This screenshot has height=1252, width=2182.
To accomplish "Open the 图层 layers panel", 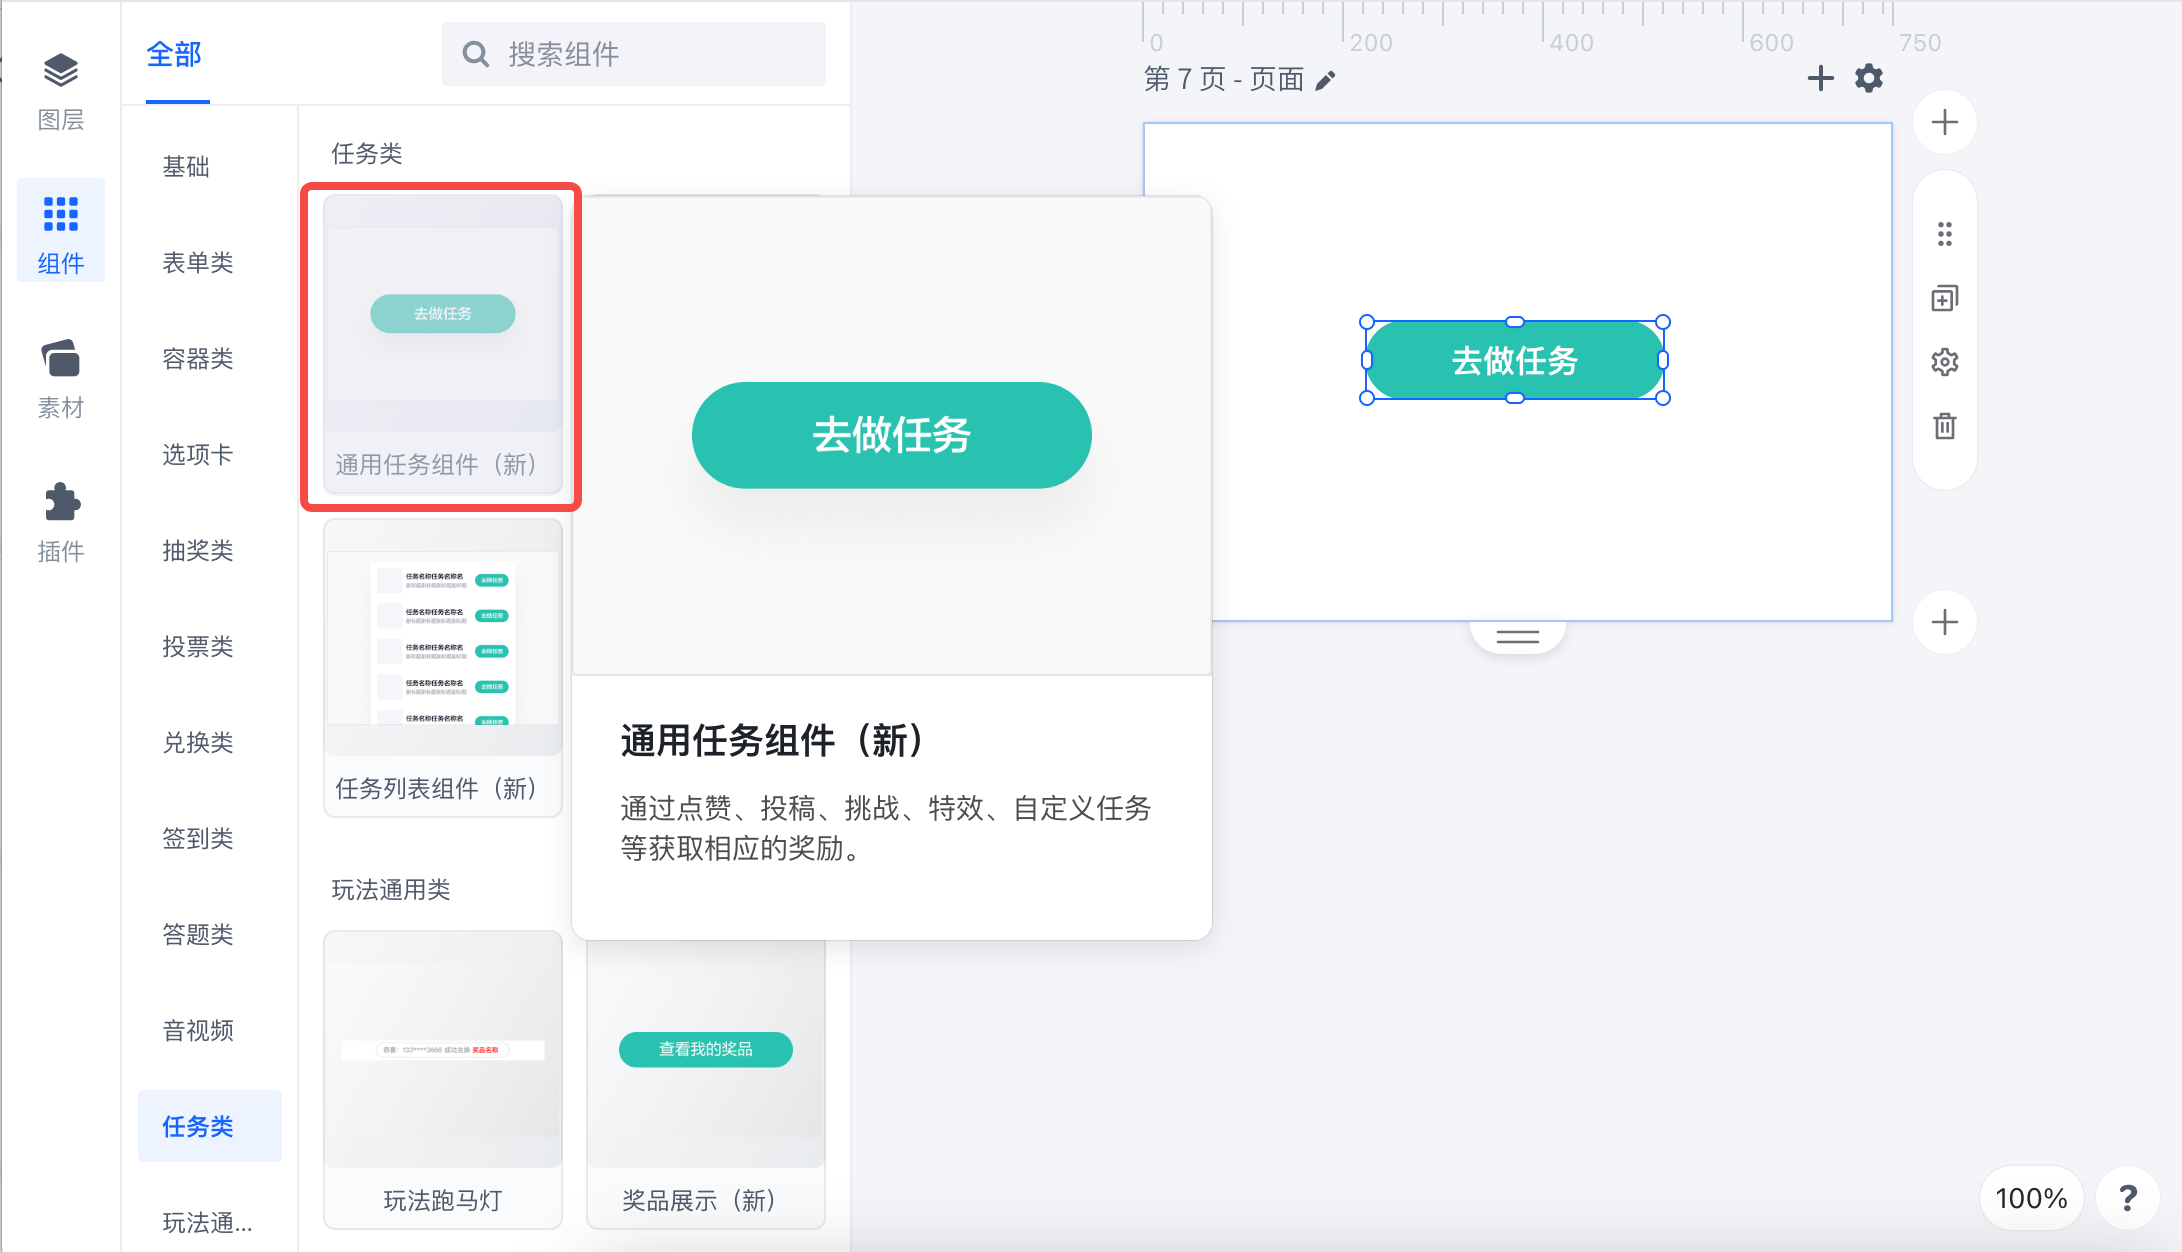I will [61, 92].
